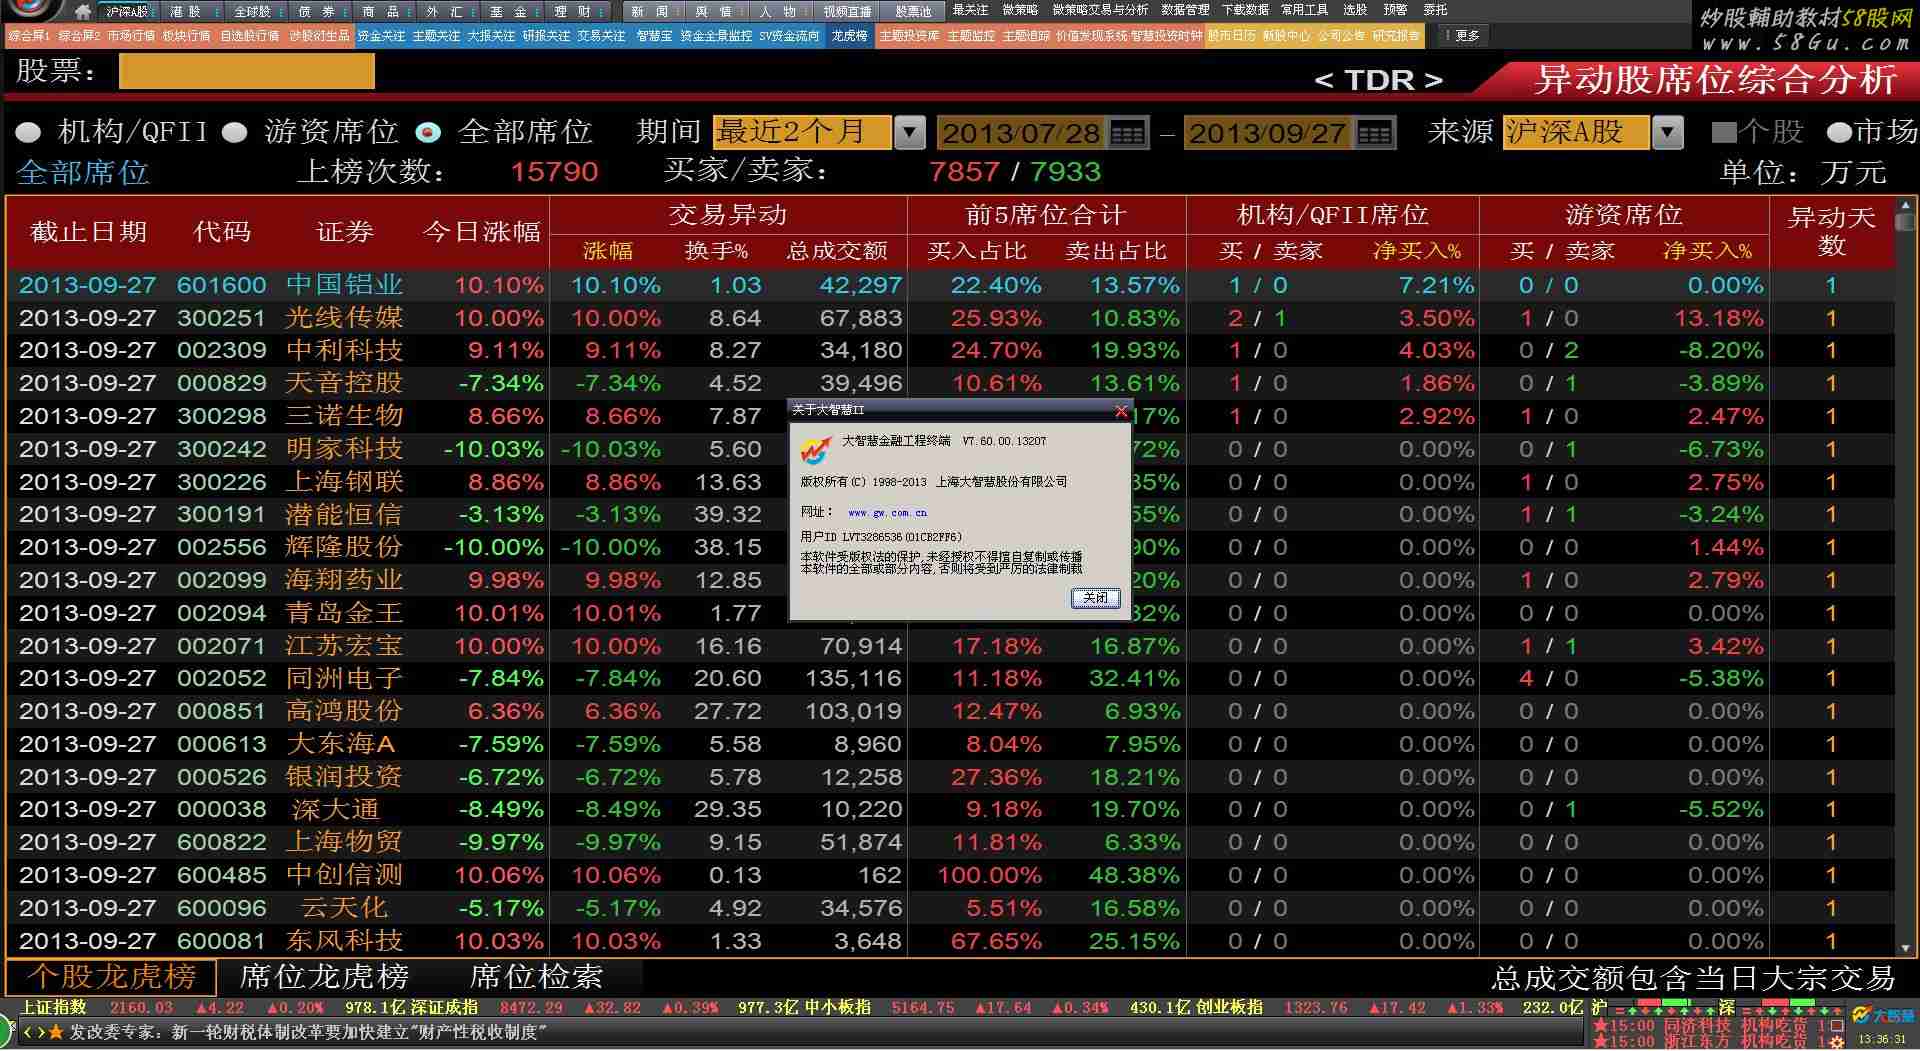Viewport: 1920px width, 1051px height.
Task: Click the 龙虎榜 shortcut button
Action: point(849,36)
